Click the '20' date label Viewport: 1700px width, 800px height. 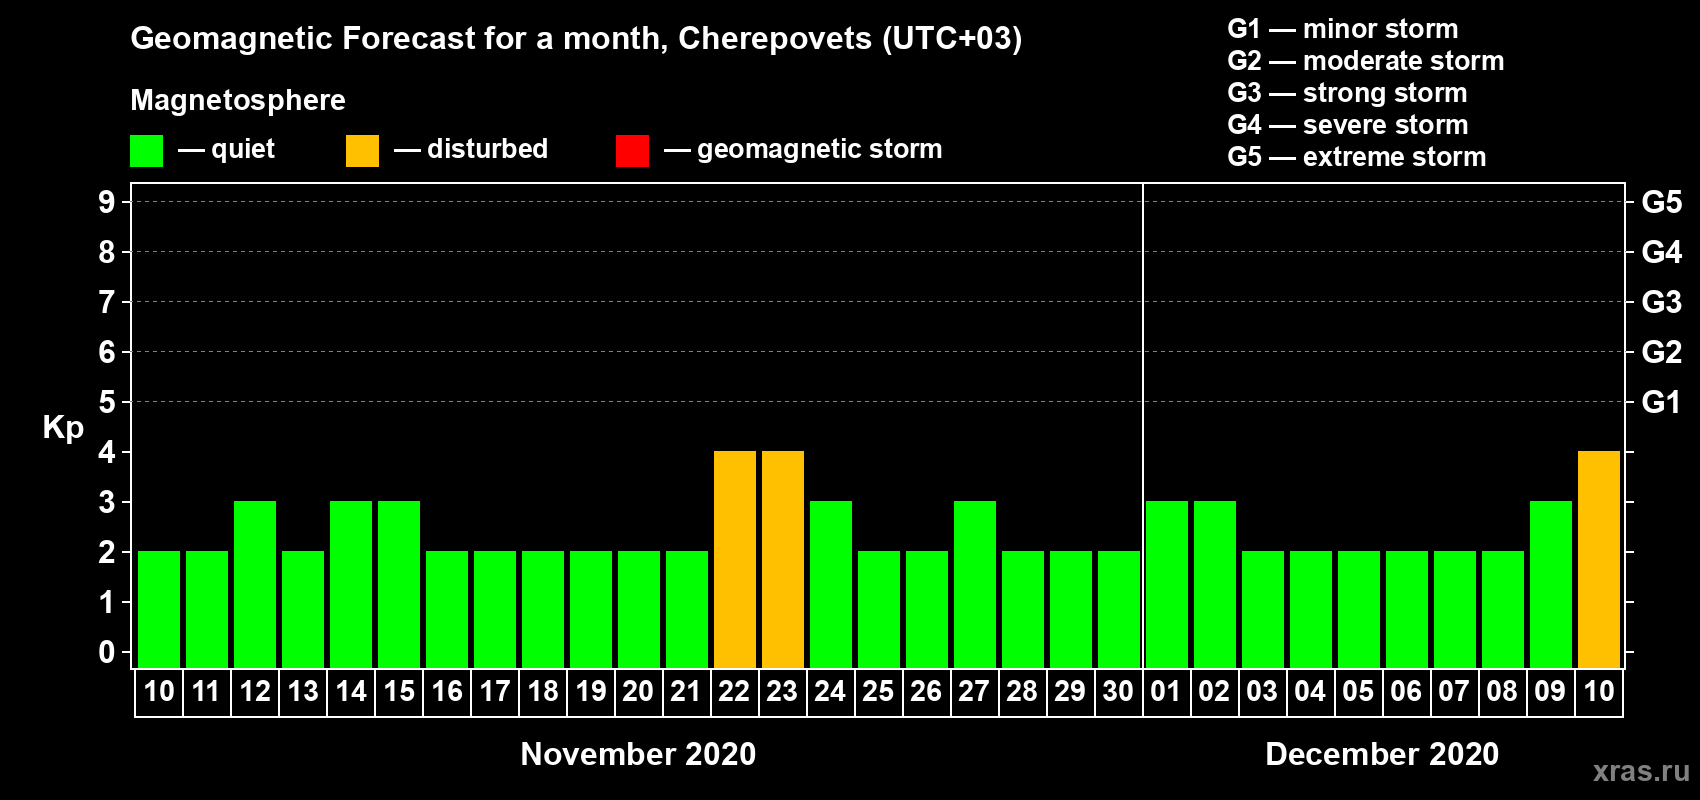[x=638, y=692]
